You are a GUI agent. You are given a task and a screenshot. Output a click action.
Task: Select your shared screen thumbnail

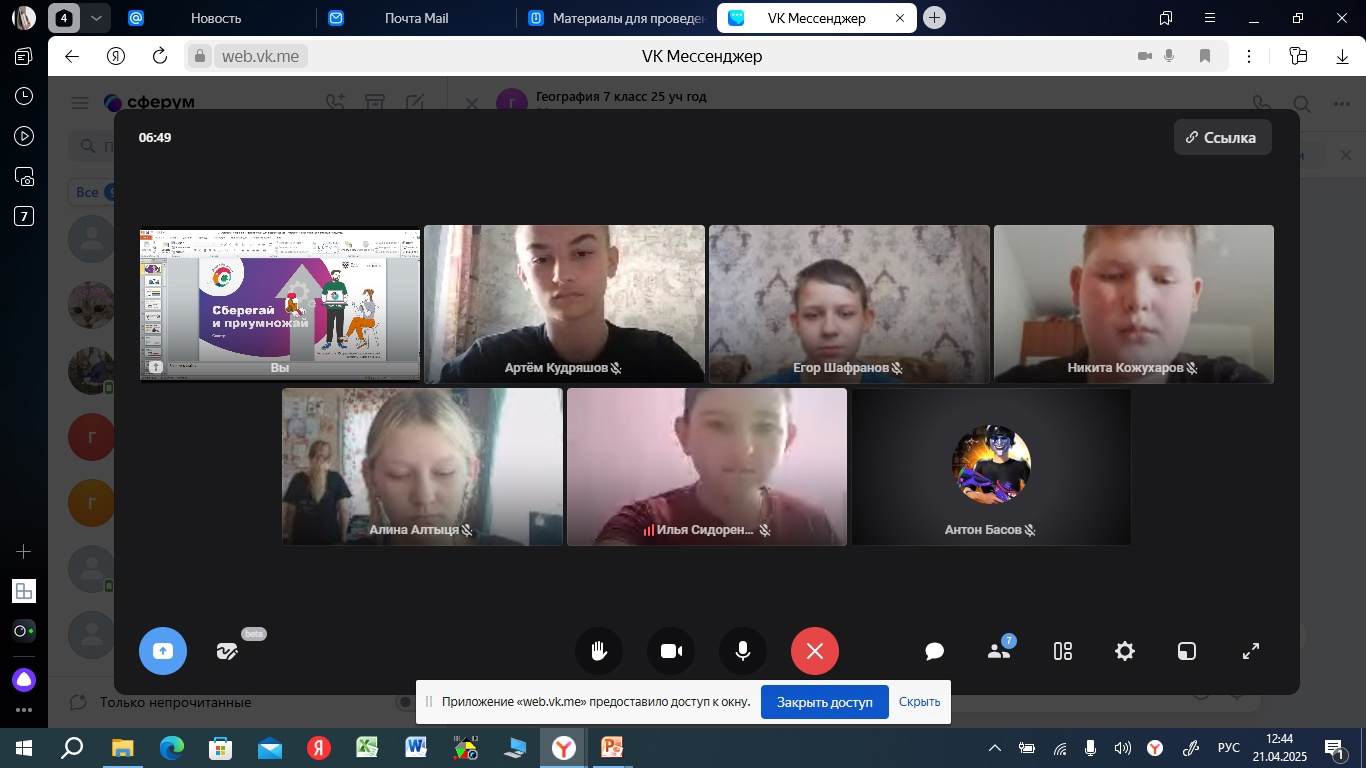click(280, 304)
